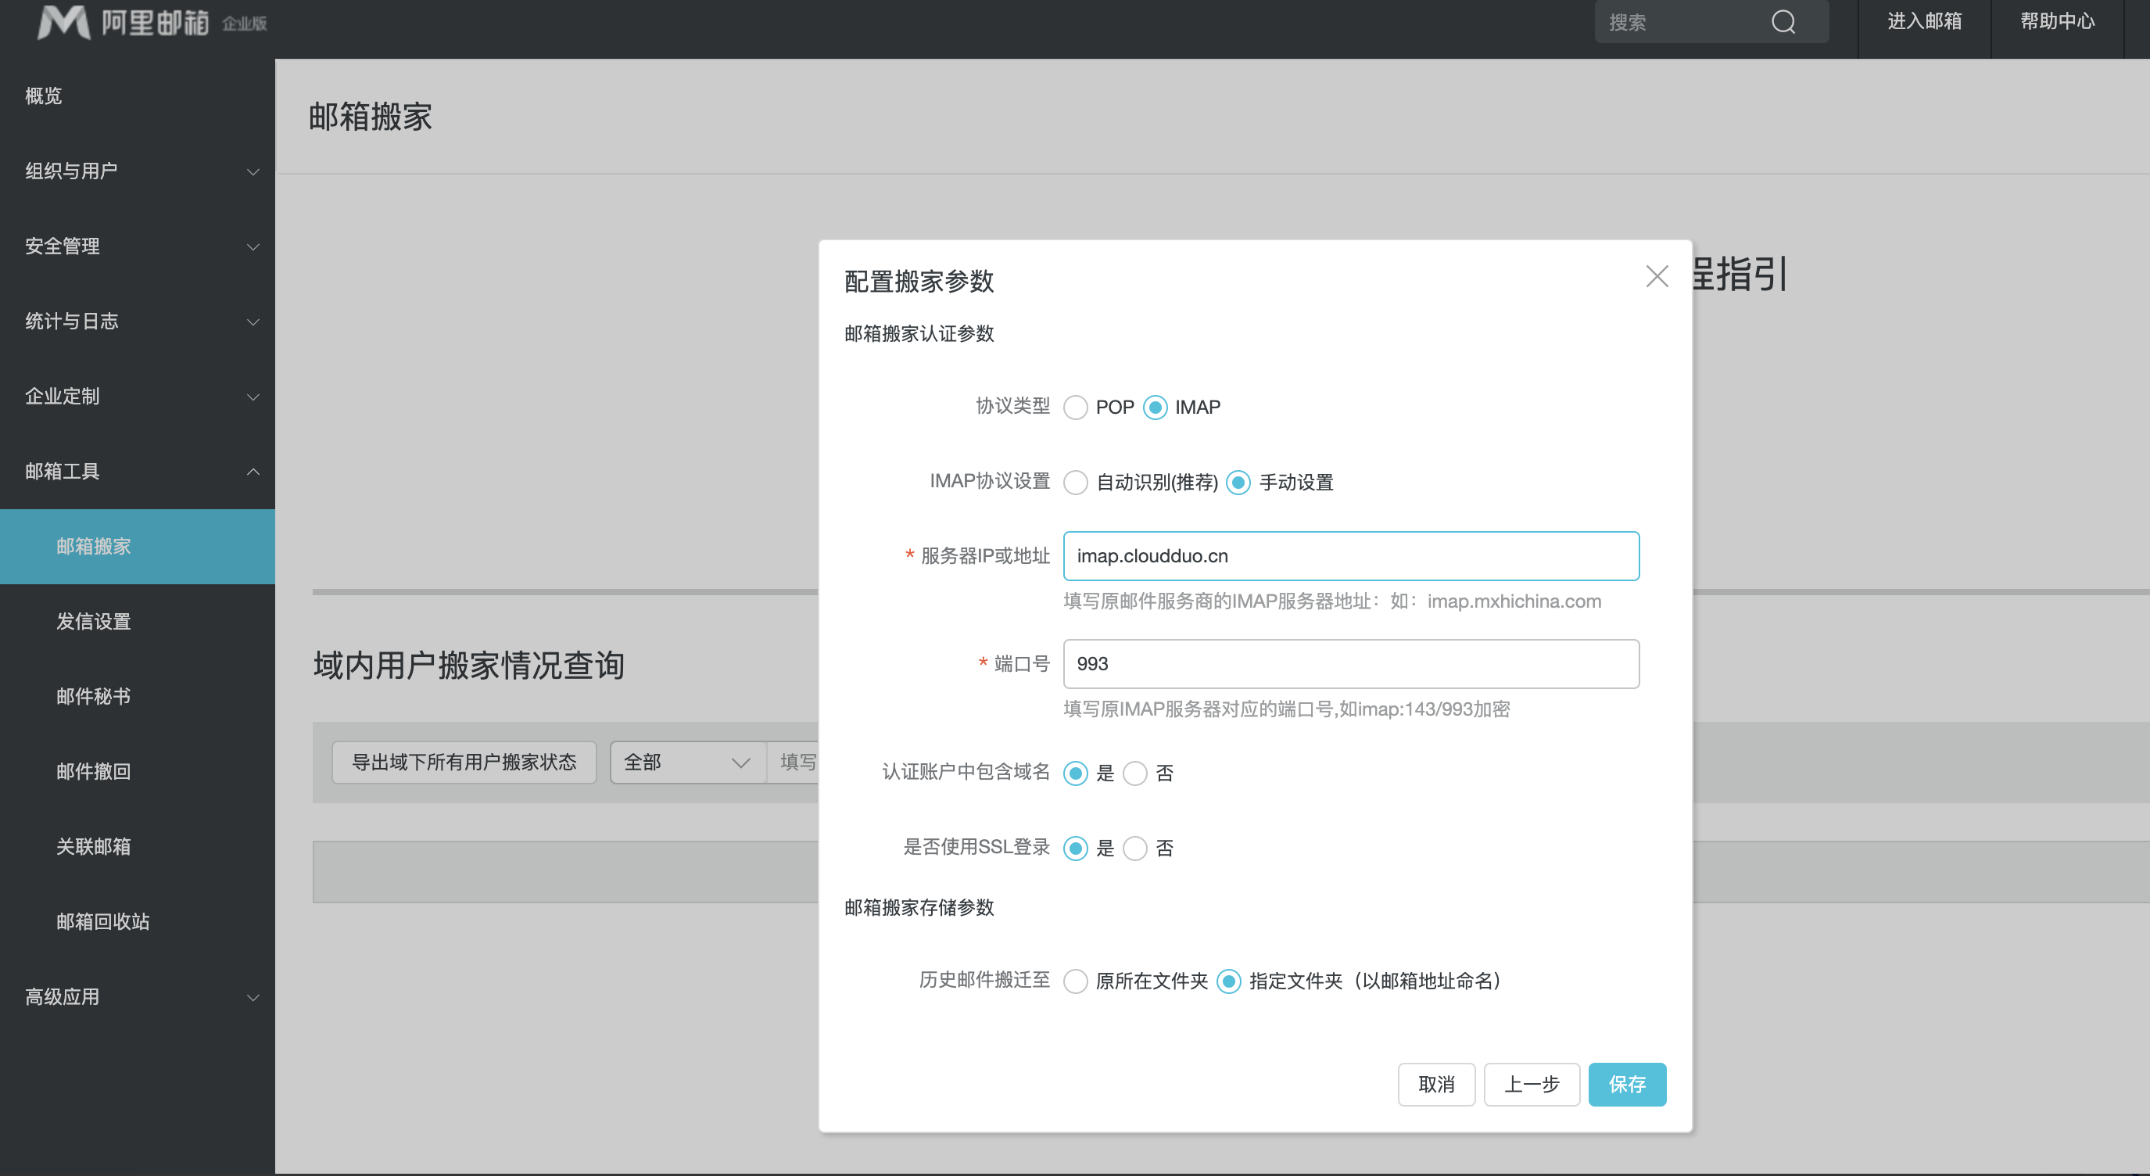Open 发信设置 menu item
Viewport: 2150px width, 1176px height.
coord(137,621)
